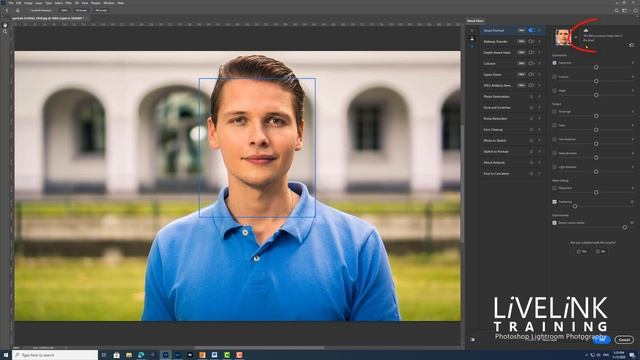The height and width of the screenshot is (360, 640).
Task: Check the Head direction checkbox
Action: pos(554,153)
